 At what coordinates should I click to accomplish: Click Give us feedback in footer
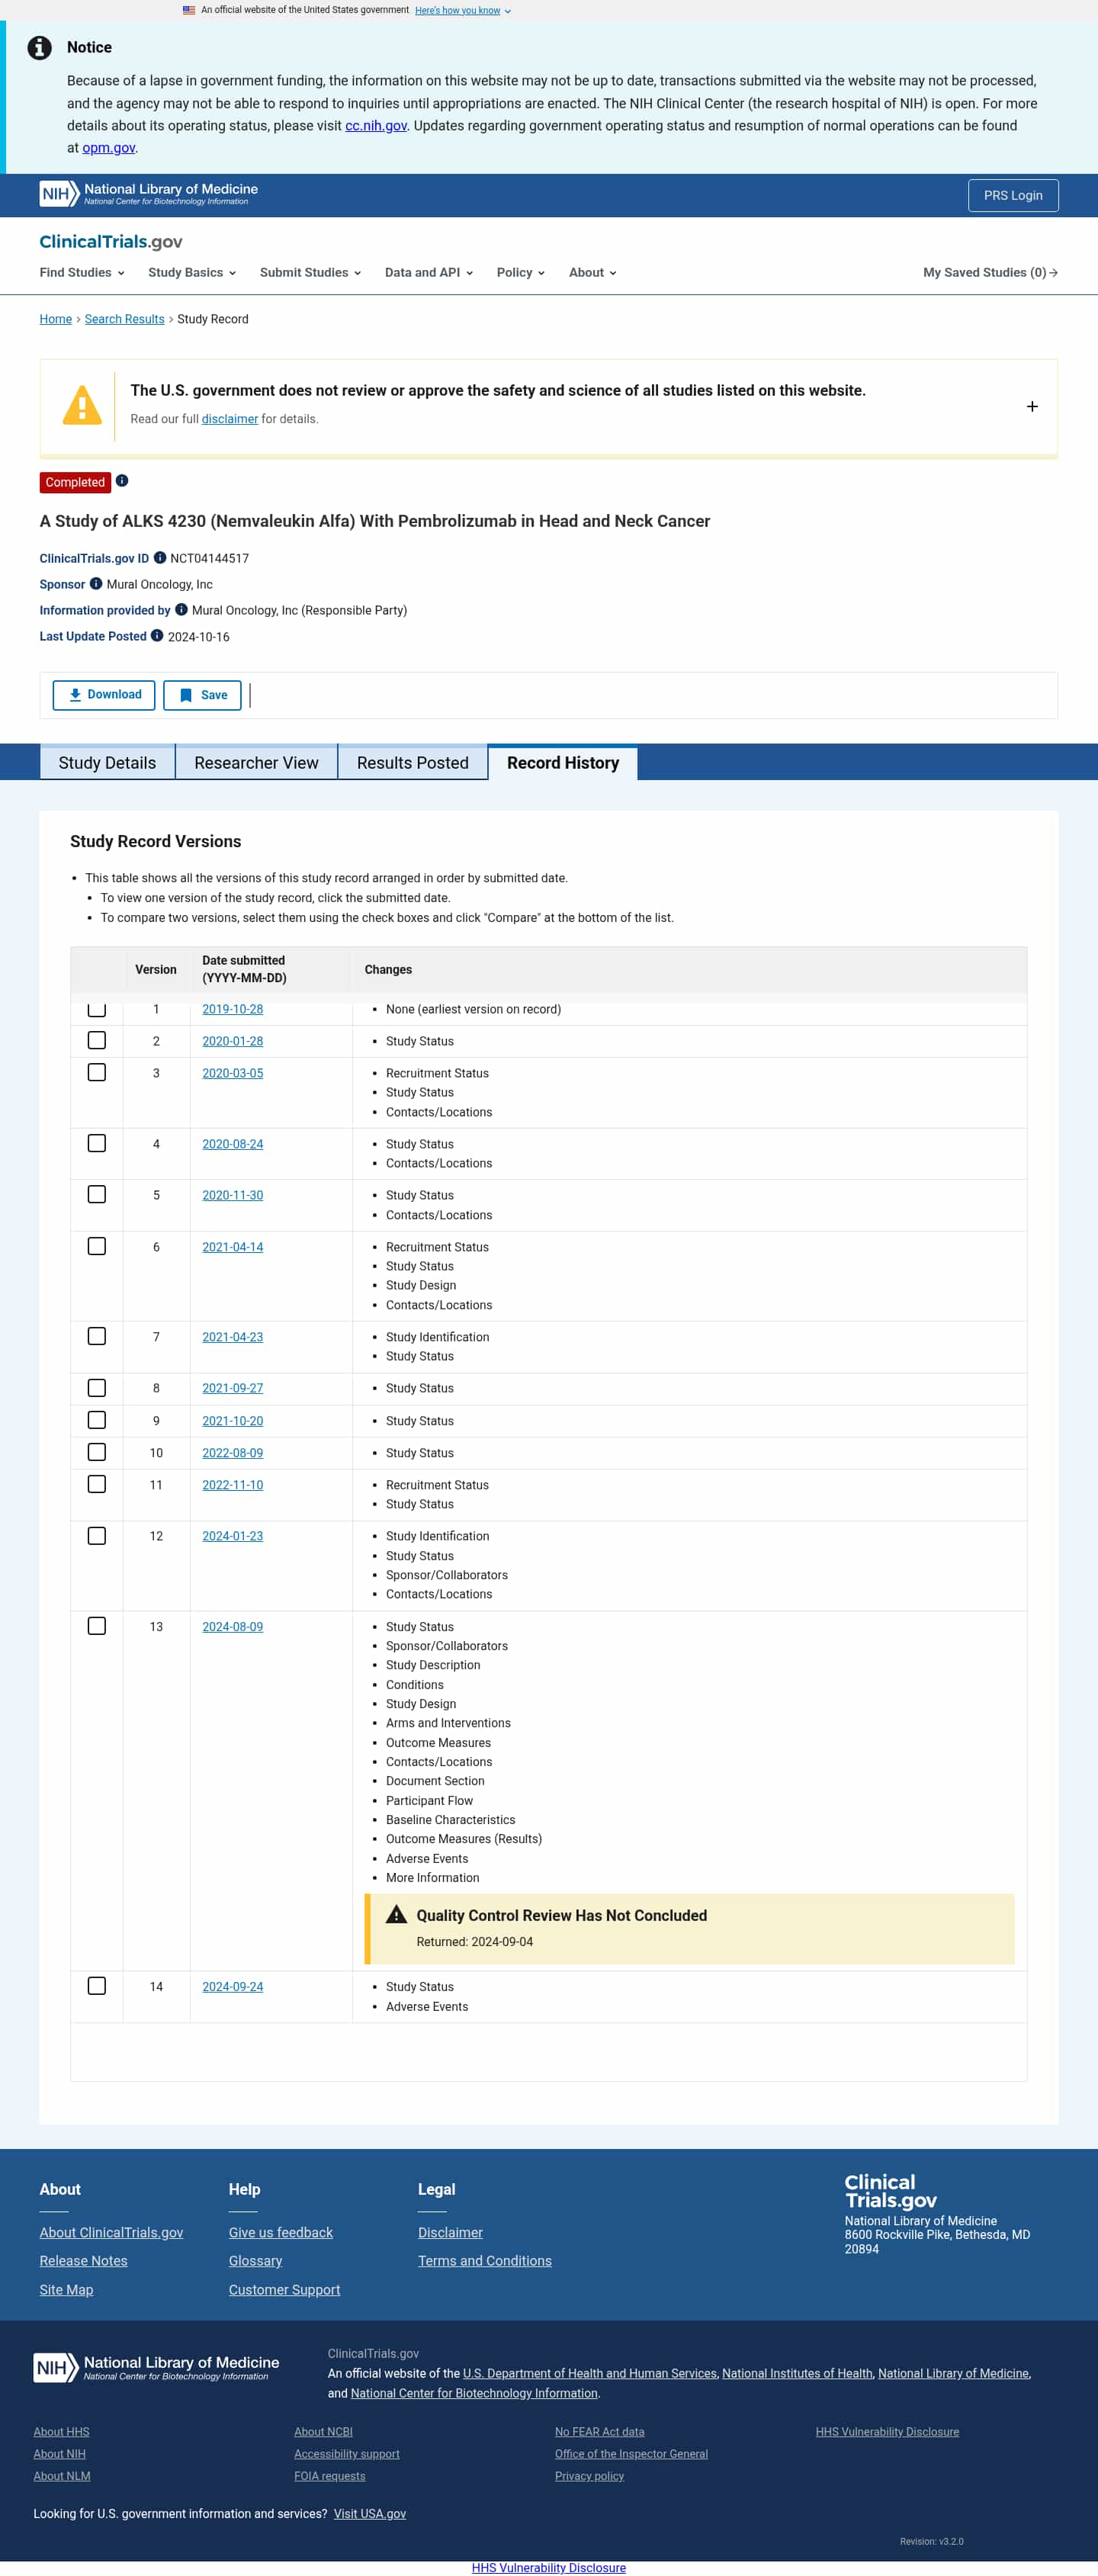click(281, 2234)
